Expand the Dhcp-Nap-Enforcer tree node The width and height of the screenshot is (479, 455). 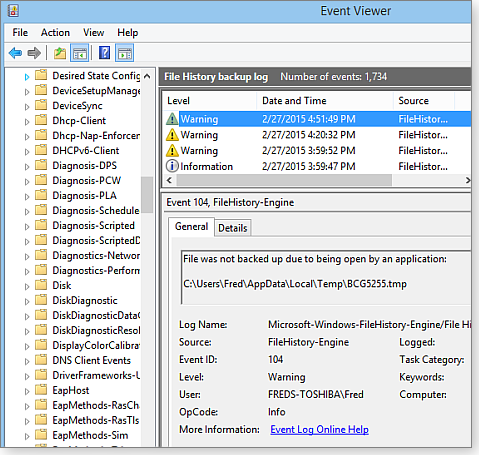coord(27,137)
